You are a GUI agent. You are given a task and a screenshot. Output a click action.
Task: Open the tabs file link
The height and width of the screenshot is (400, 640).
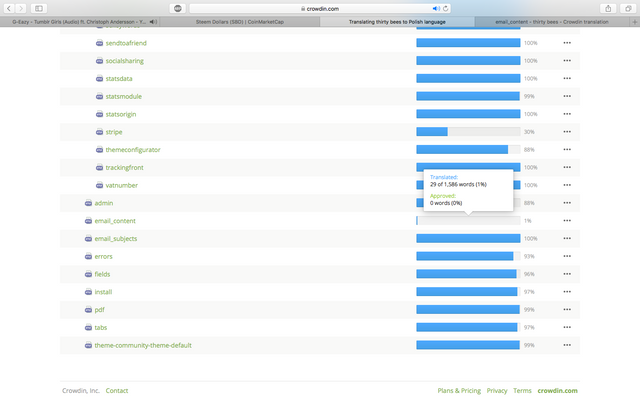101,328
